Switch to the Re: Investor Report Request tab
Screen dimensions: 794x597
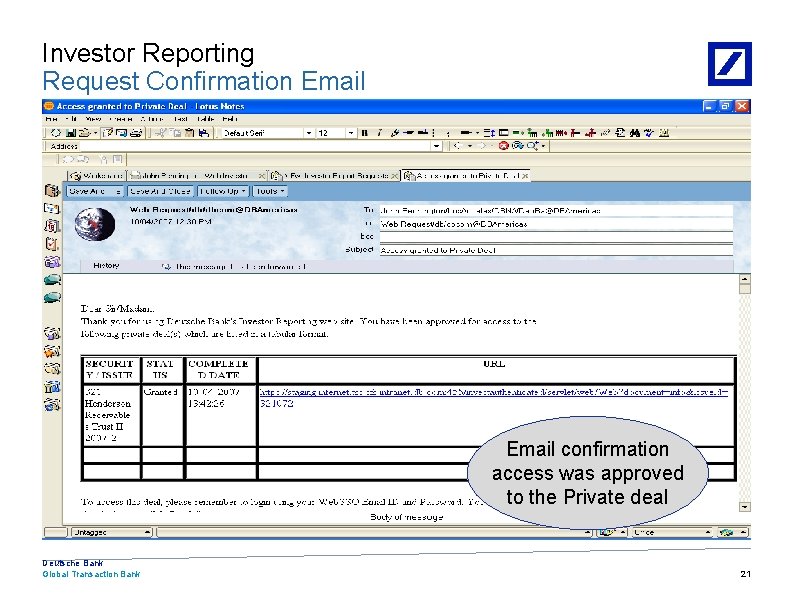[333, 176]
